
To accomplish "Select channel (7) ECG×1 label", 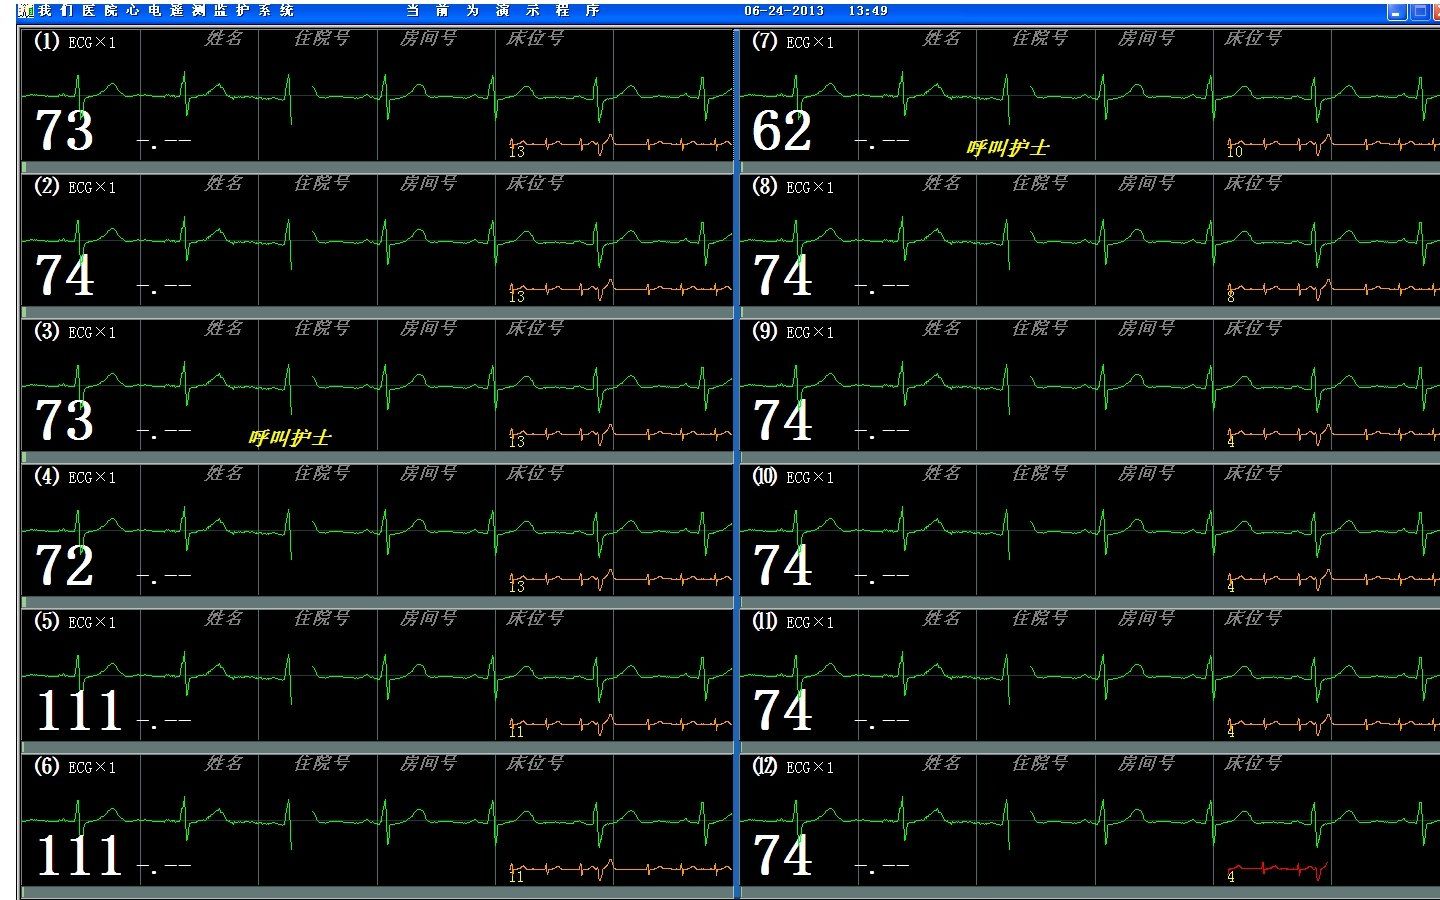I will (793, 42).
